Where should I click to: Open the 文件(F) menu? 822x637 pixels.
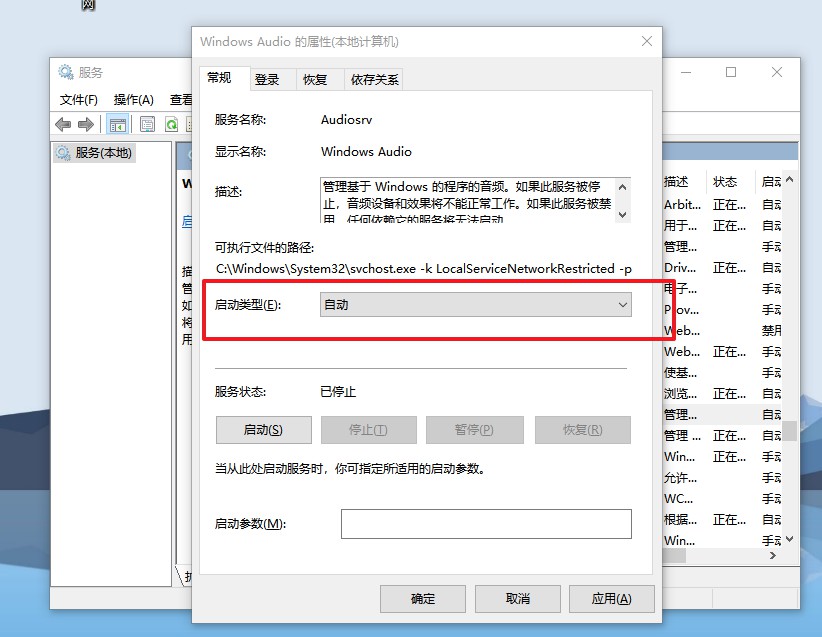point(79,100)
